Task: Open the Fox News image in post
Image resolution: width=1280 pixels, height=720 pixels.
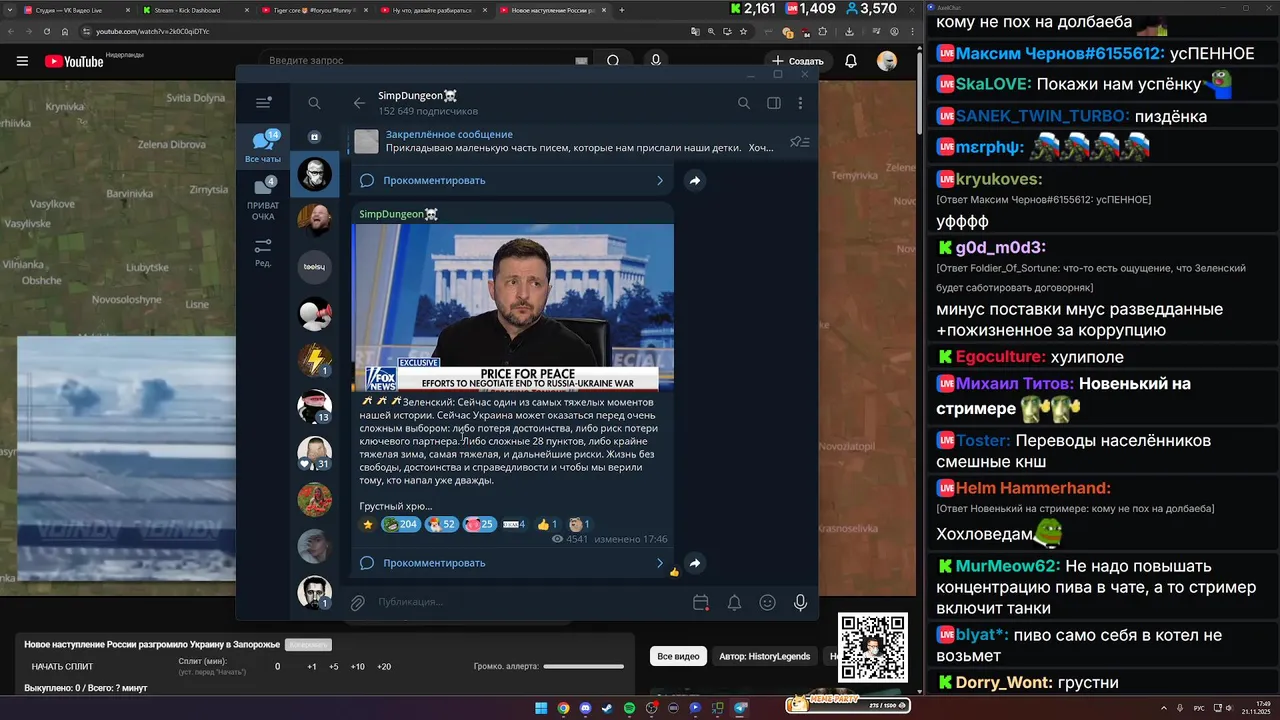Action: click(513, 307)
